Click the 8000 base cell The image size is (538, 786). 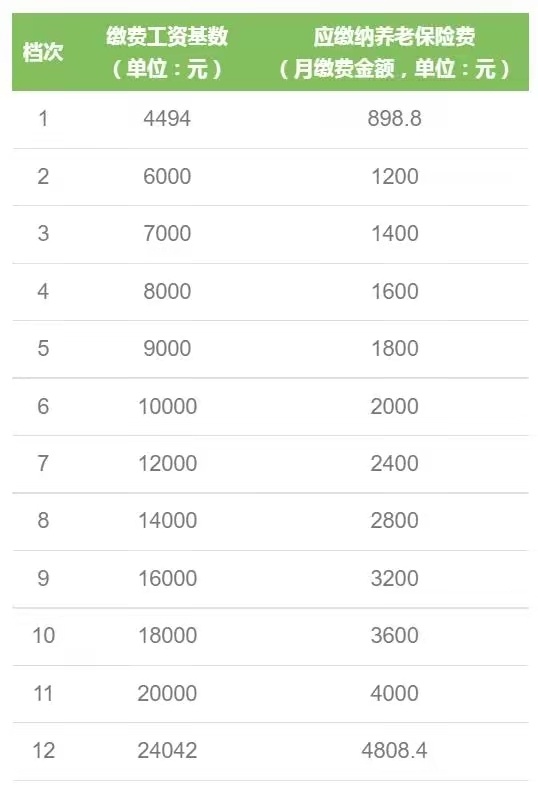[x=167, y=291]
